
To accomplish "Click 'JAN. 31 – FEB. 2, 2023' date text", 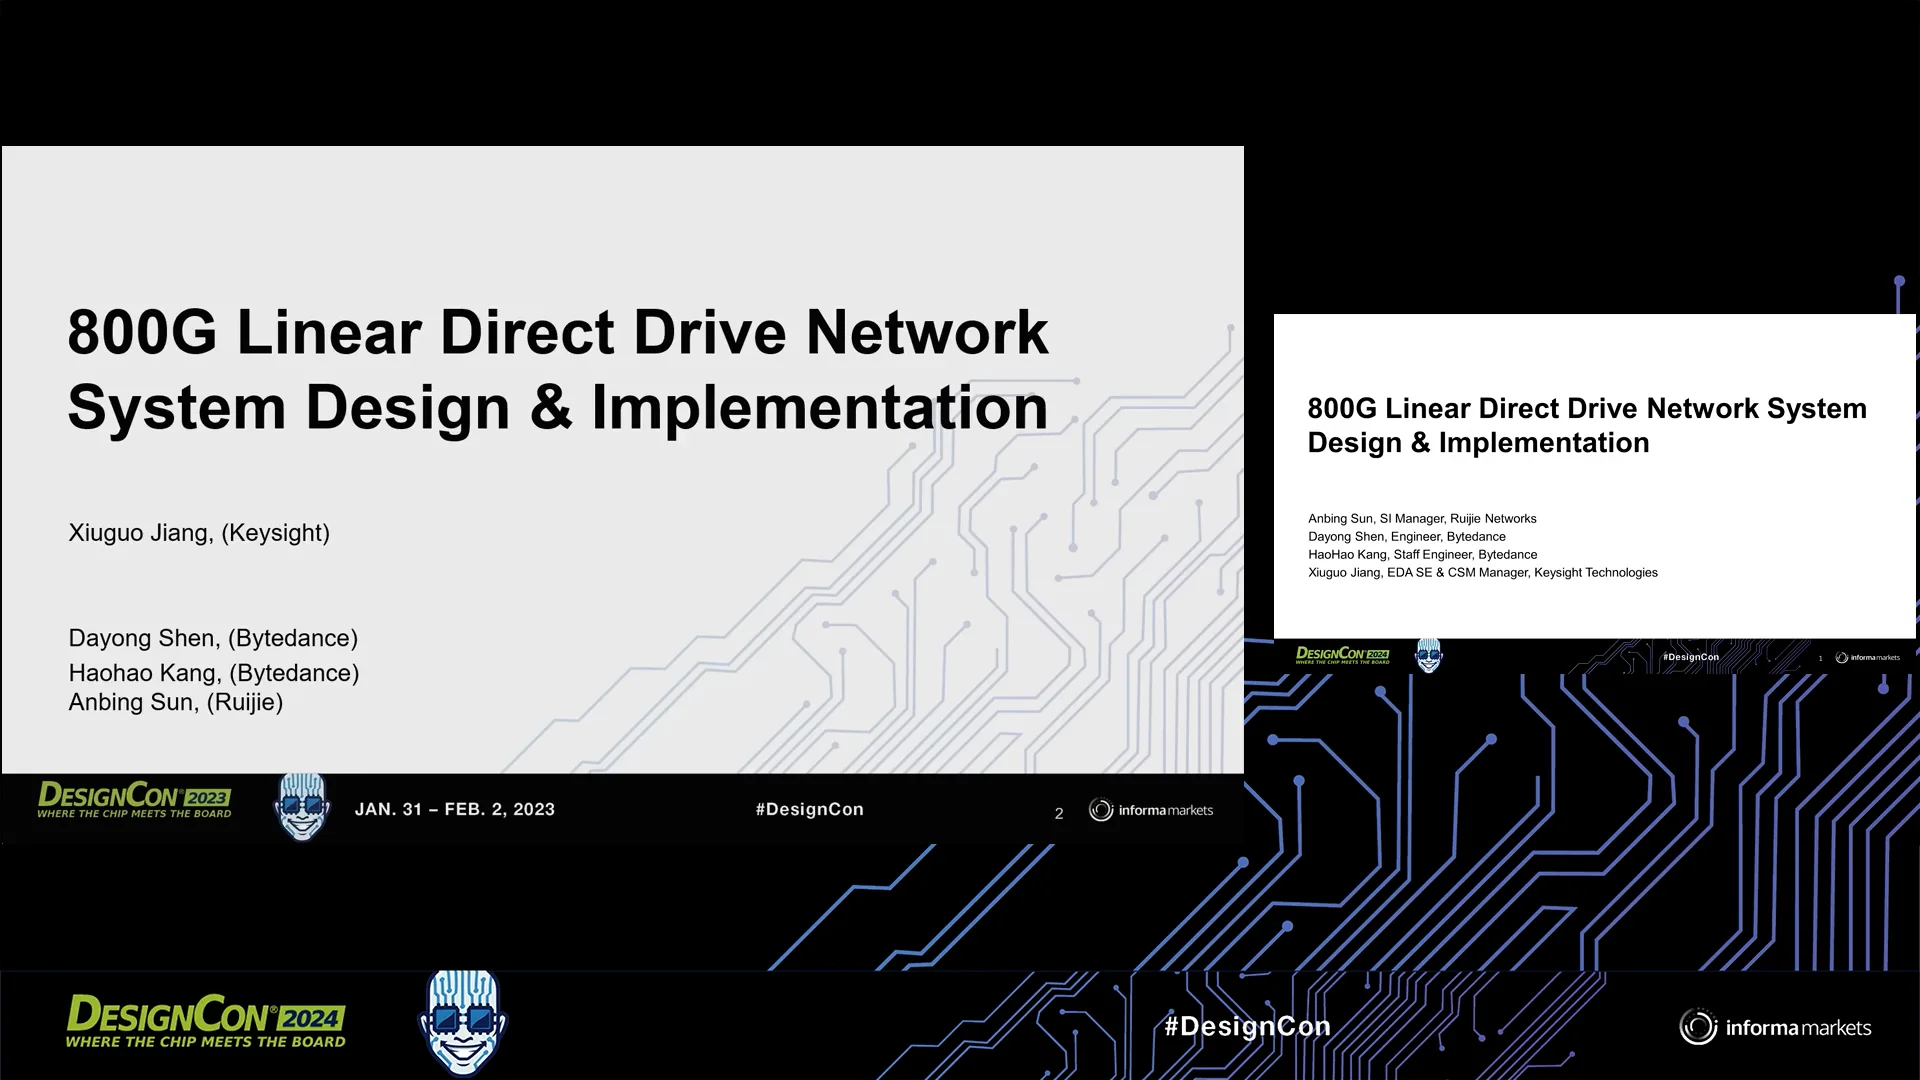I will point(456,809).
